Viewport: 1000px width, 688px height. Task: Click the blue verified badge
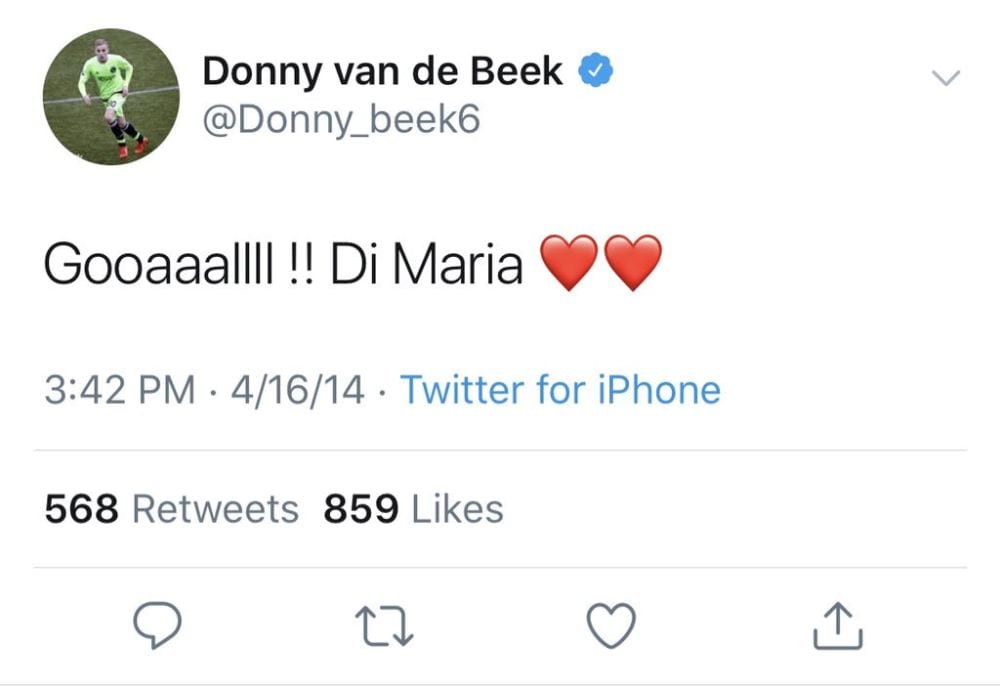point(597,71)
